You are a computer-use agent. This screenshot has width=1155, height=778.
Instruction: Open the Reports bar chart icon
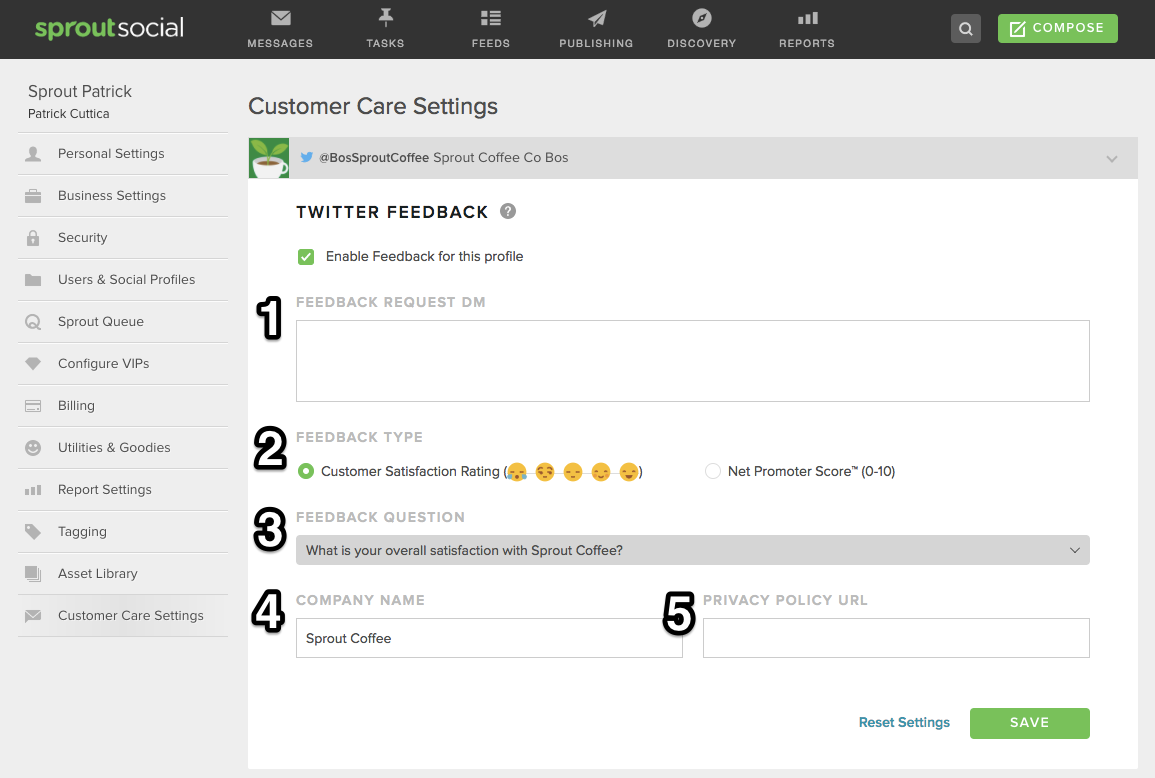807,18
